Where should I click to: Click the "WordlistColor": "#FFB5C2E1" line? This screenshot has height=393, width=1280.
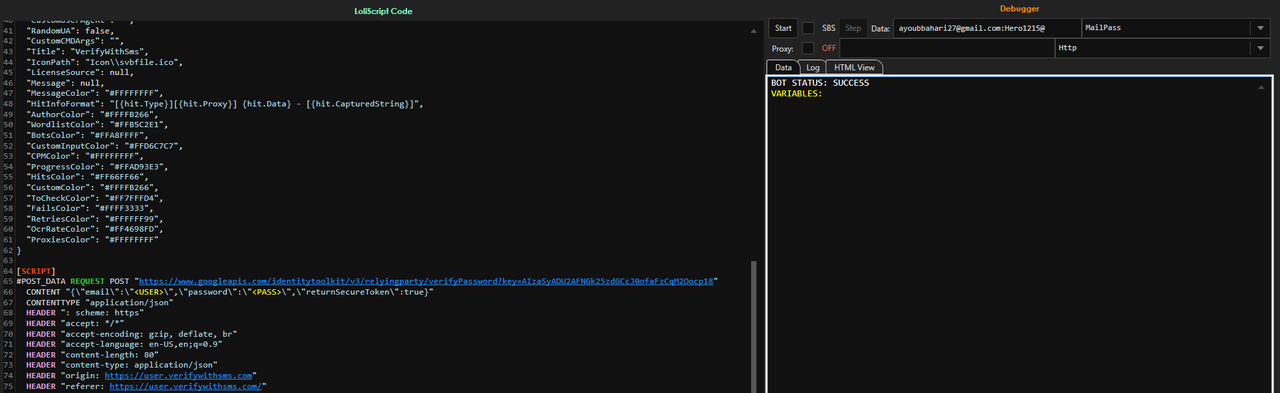pos(96,124)
